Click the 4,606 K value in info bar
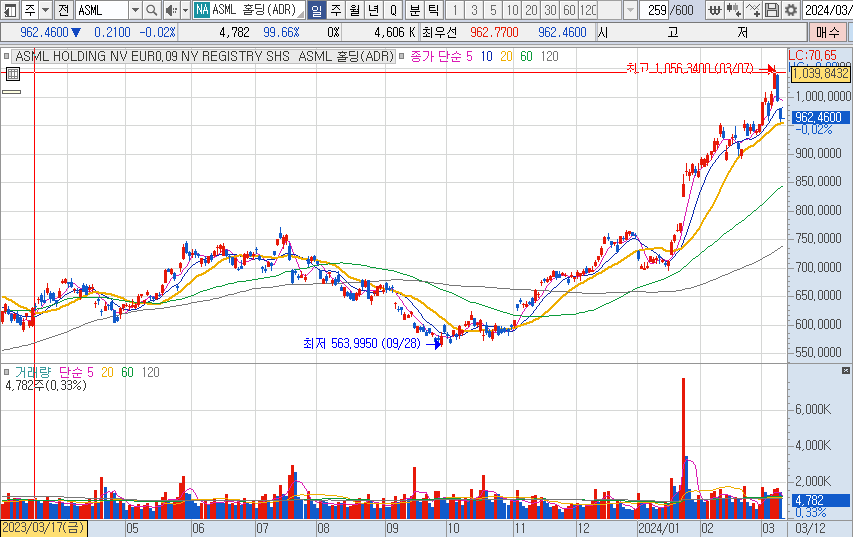 click(394, 32)
